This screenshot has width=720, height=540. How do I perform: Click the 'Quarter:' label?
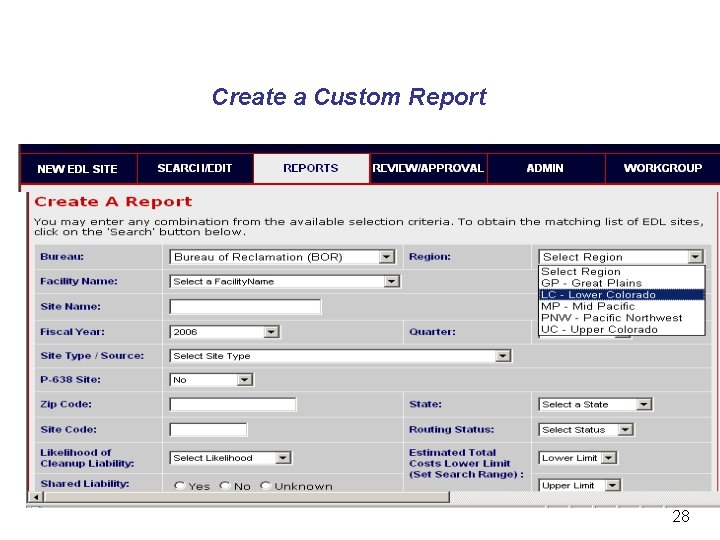pyautogui.click(x=432, y=332)
